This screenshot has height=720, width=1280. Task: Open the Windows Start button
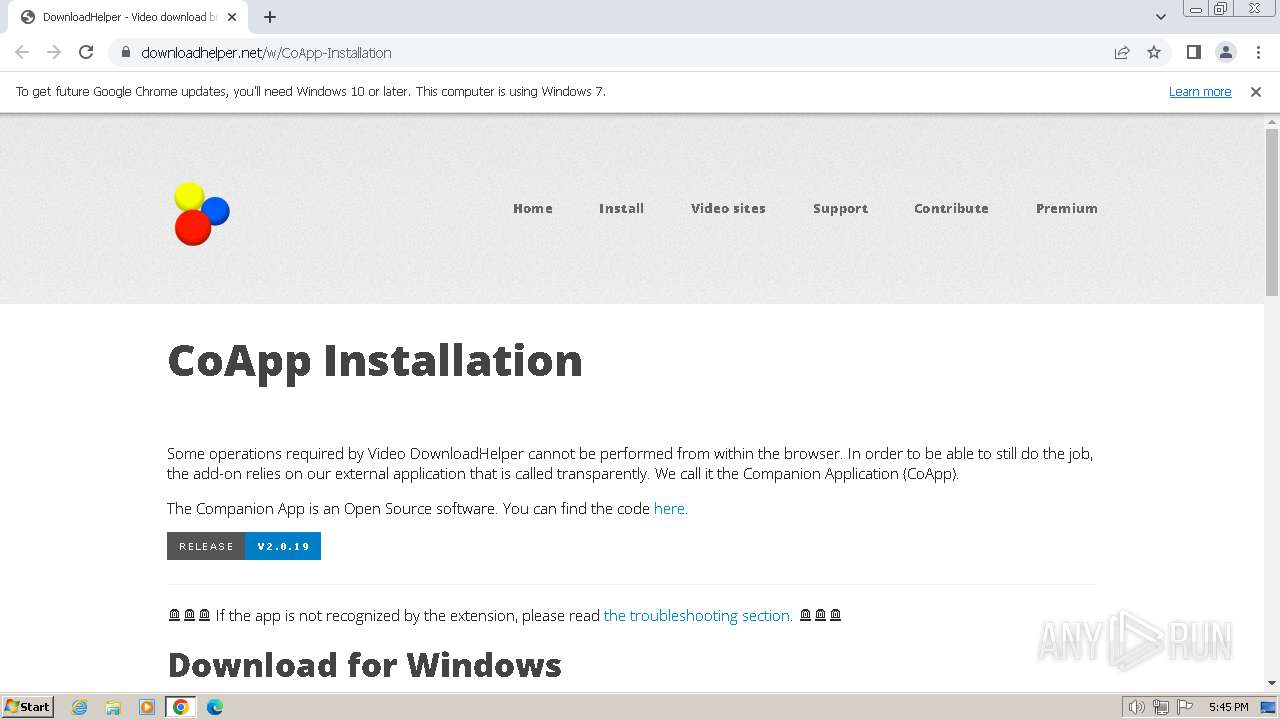[28, 706]
